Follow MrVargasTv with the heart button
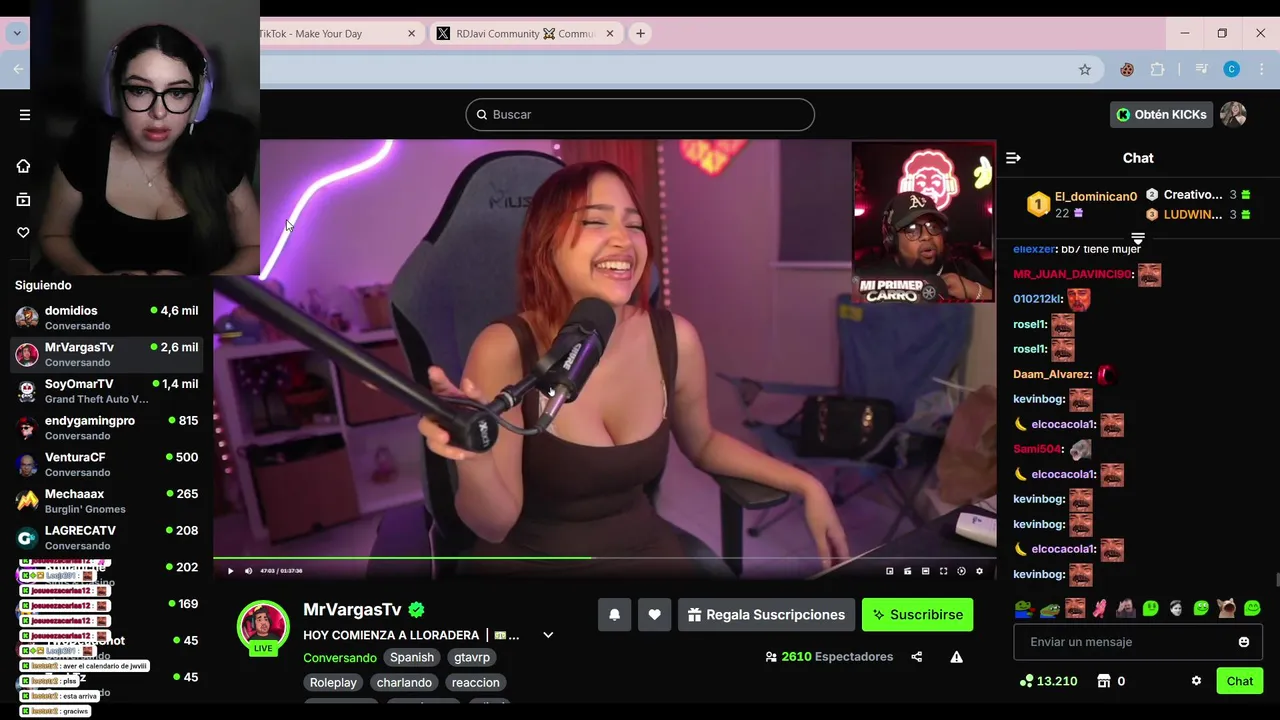This screenshot has width=1280, height=720. (x=654, y=615)
